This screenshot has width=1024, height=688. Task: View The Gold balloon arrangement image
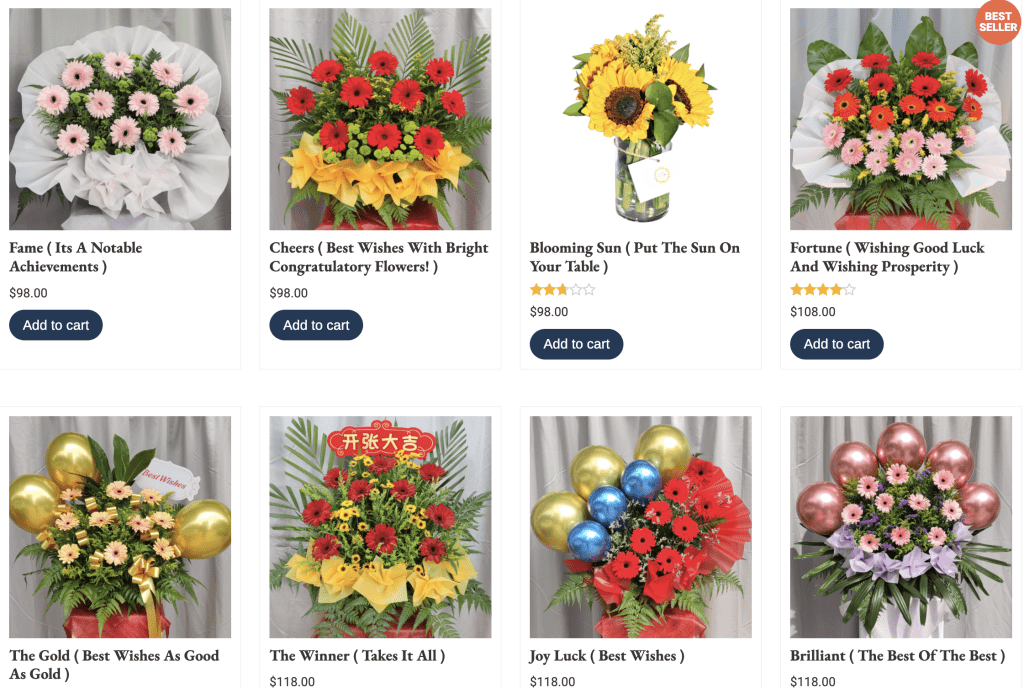coord(120,527)
